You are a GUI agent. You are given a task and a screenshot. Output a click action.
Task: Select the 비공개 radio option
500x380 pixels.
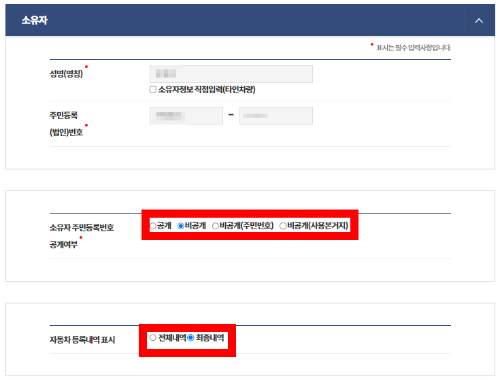click(x=180, y=226)
